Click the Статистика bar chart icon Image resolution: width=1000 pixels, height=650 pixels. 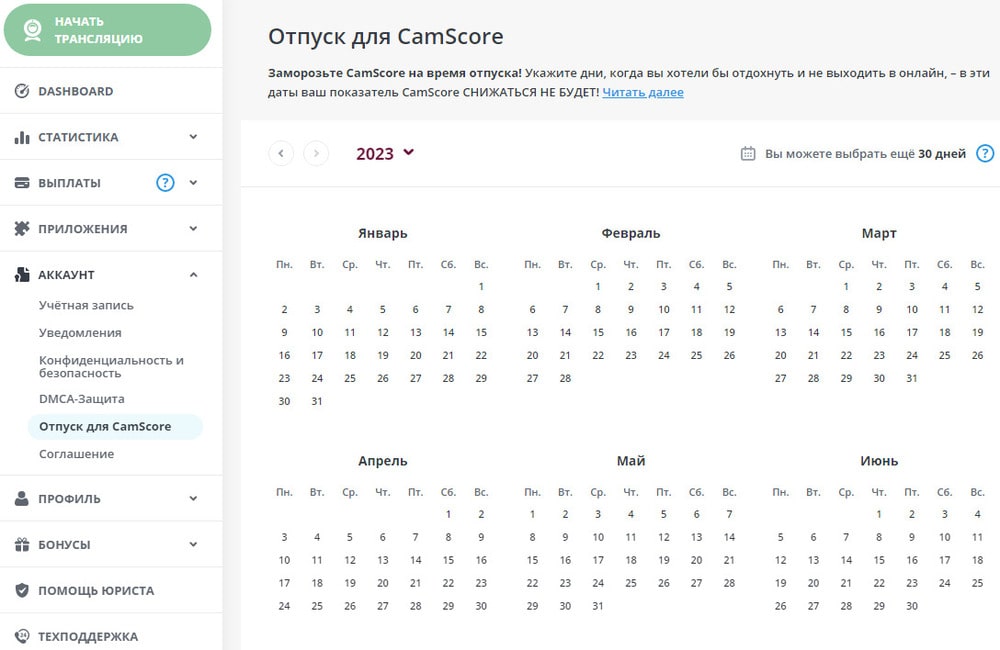pyautogui.click(x=22, y=137)
